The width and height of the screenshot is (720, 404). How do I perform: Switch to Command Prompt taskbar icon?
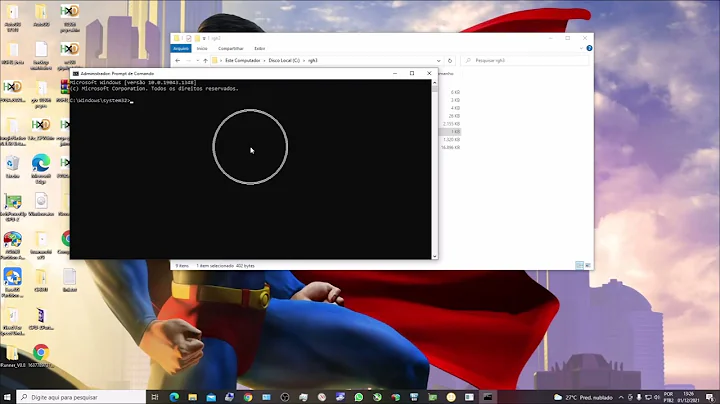pyautogui.click(x=488, y=397)
